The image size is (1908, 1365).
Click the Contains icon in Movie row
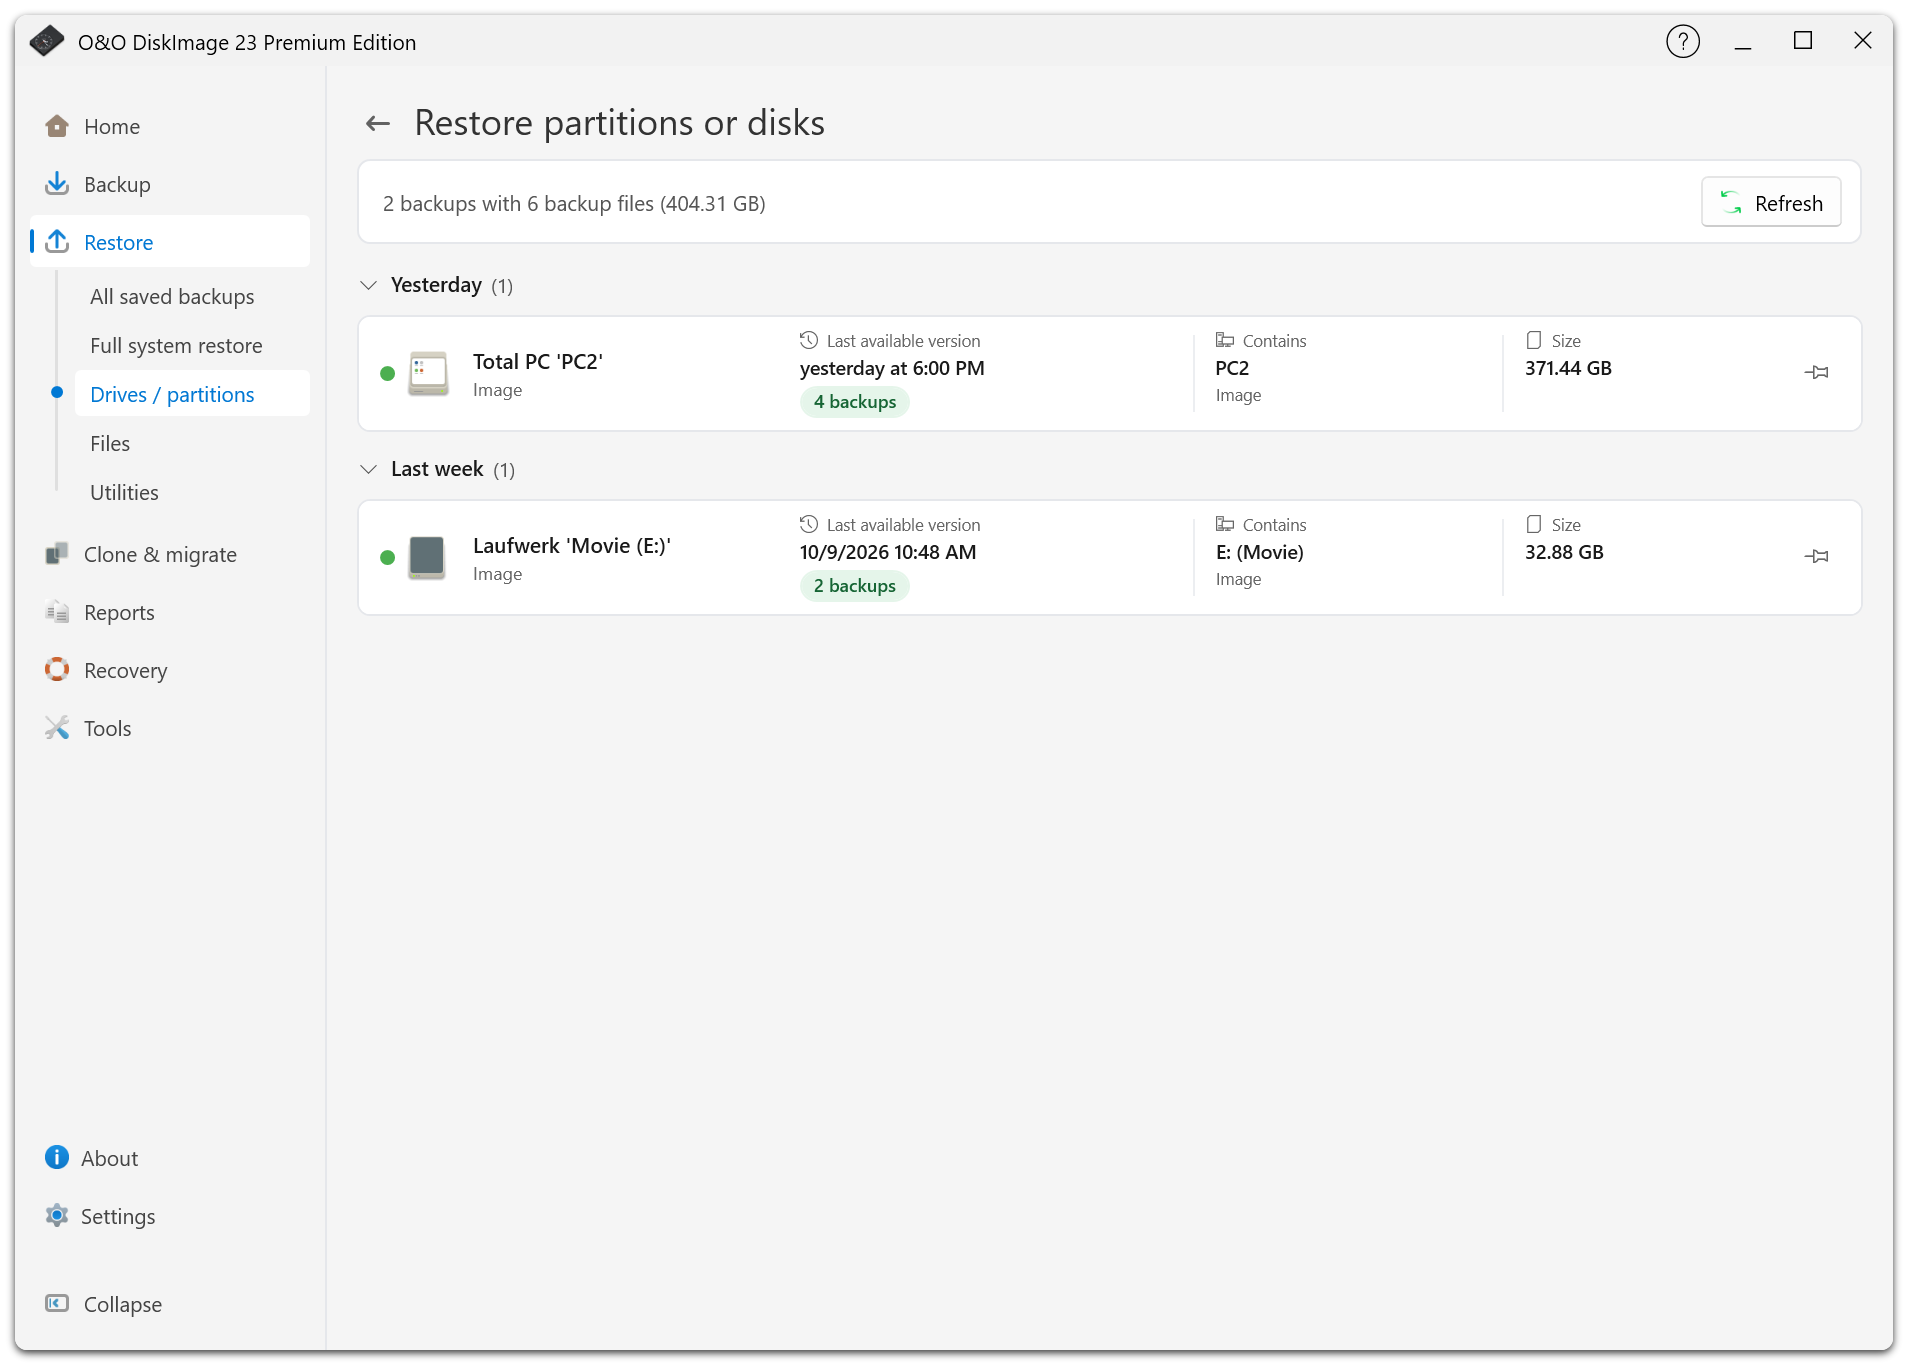1225,524
